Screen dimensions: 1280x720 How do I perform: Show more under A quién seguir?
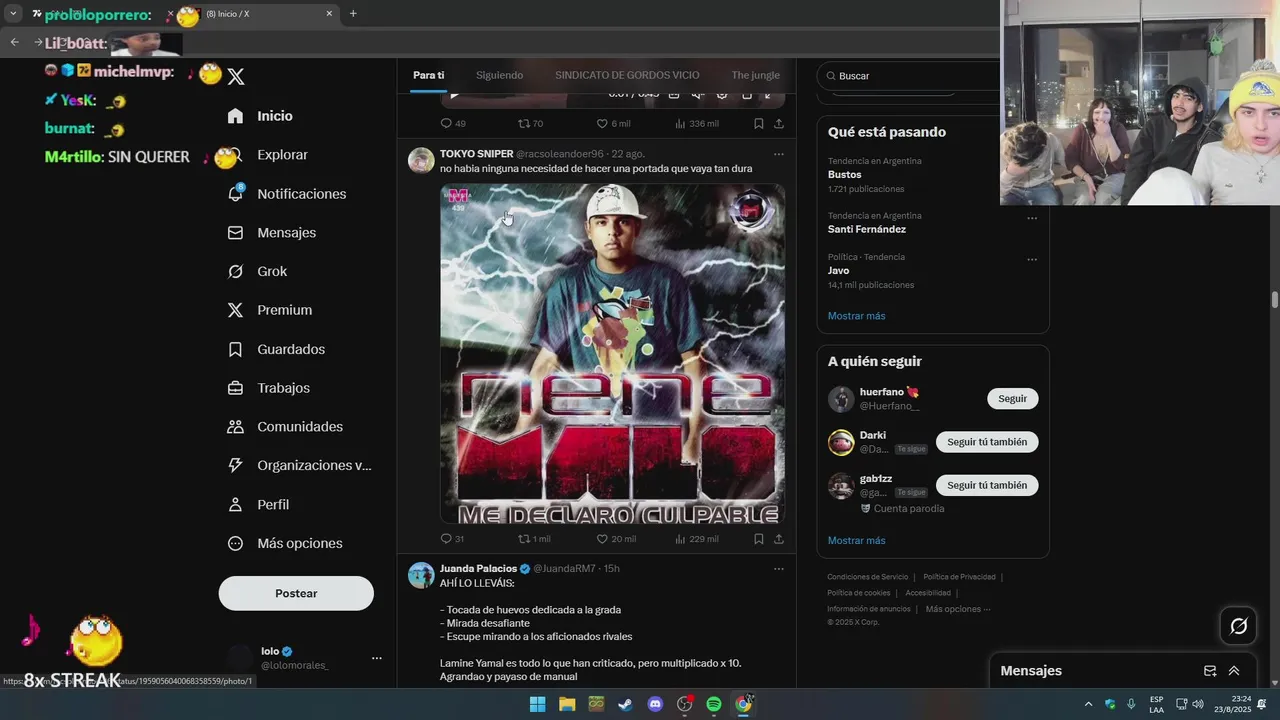(x=856, y=541)
